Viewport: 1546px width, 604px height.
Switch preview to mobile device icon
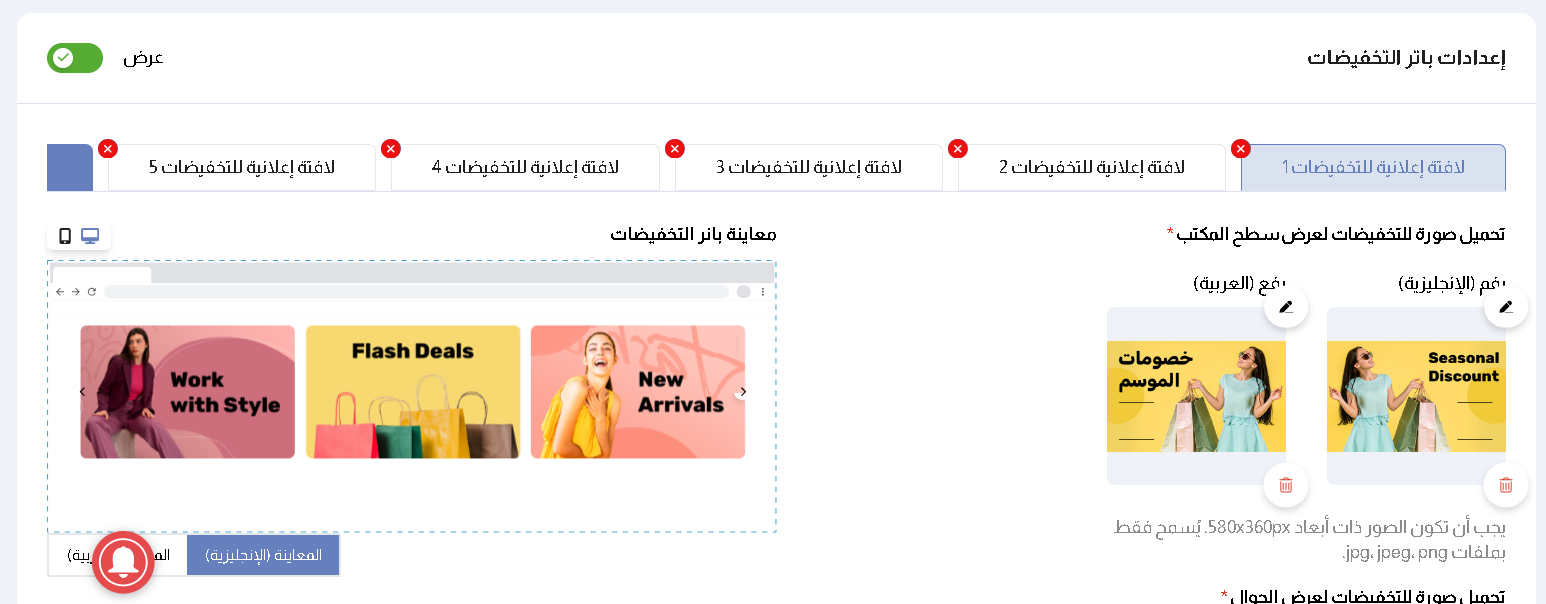pos(65,236)
